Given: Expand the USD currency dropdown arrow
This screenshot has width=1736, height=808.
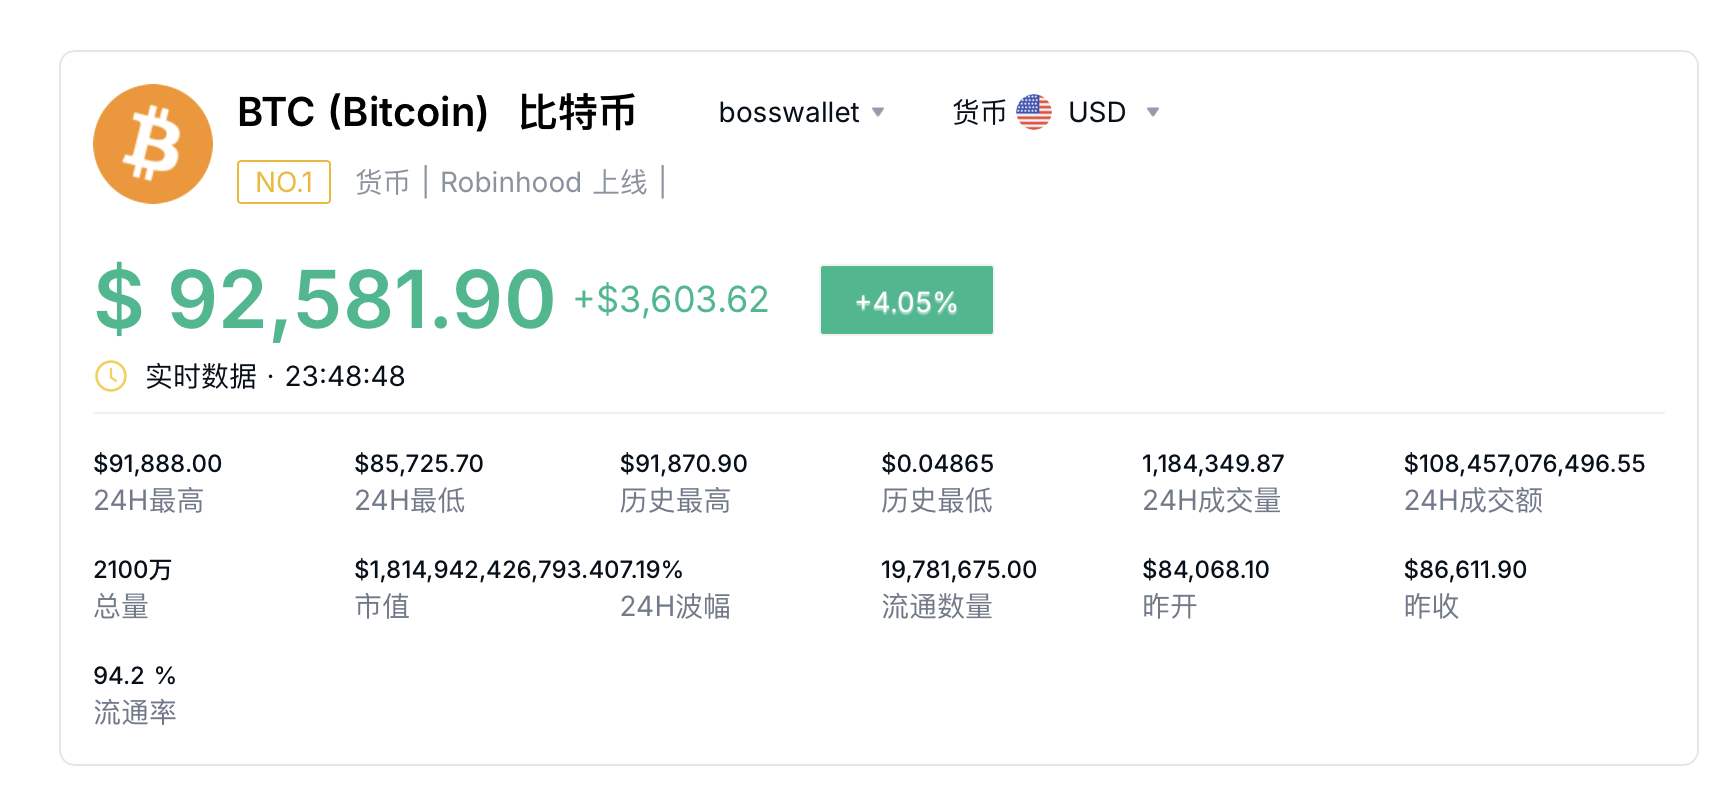Looking at the screenshot, I should (1153, 112).
